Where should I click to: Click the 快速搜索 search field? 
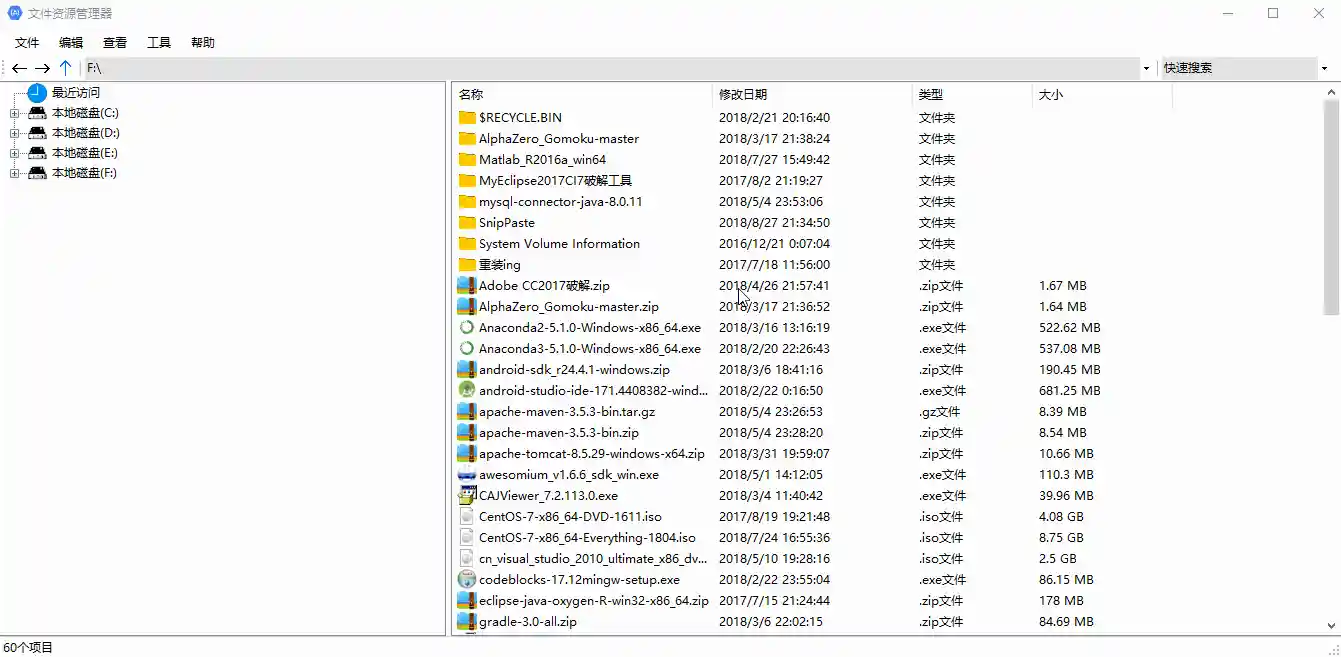(x=1238, y=68)
